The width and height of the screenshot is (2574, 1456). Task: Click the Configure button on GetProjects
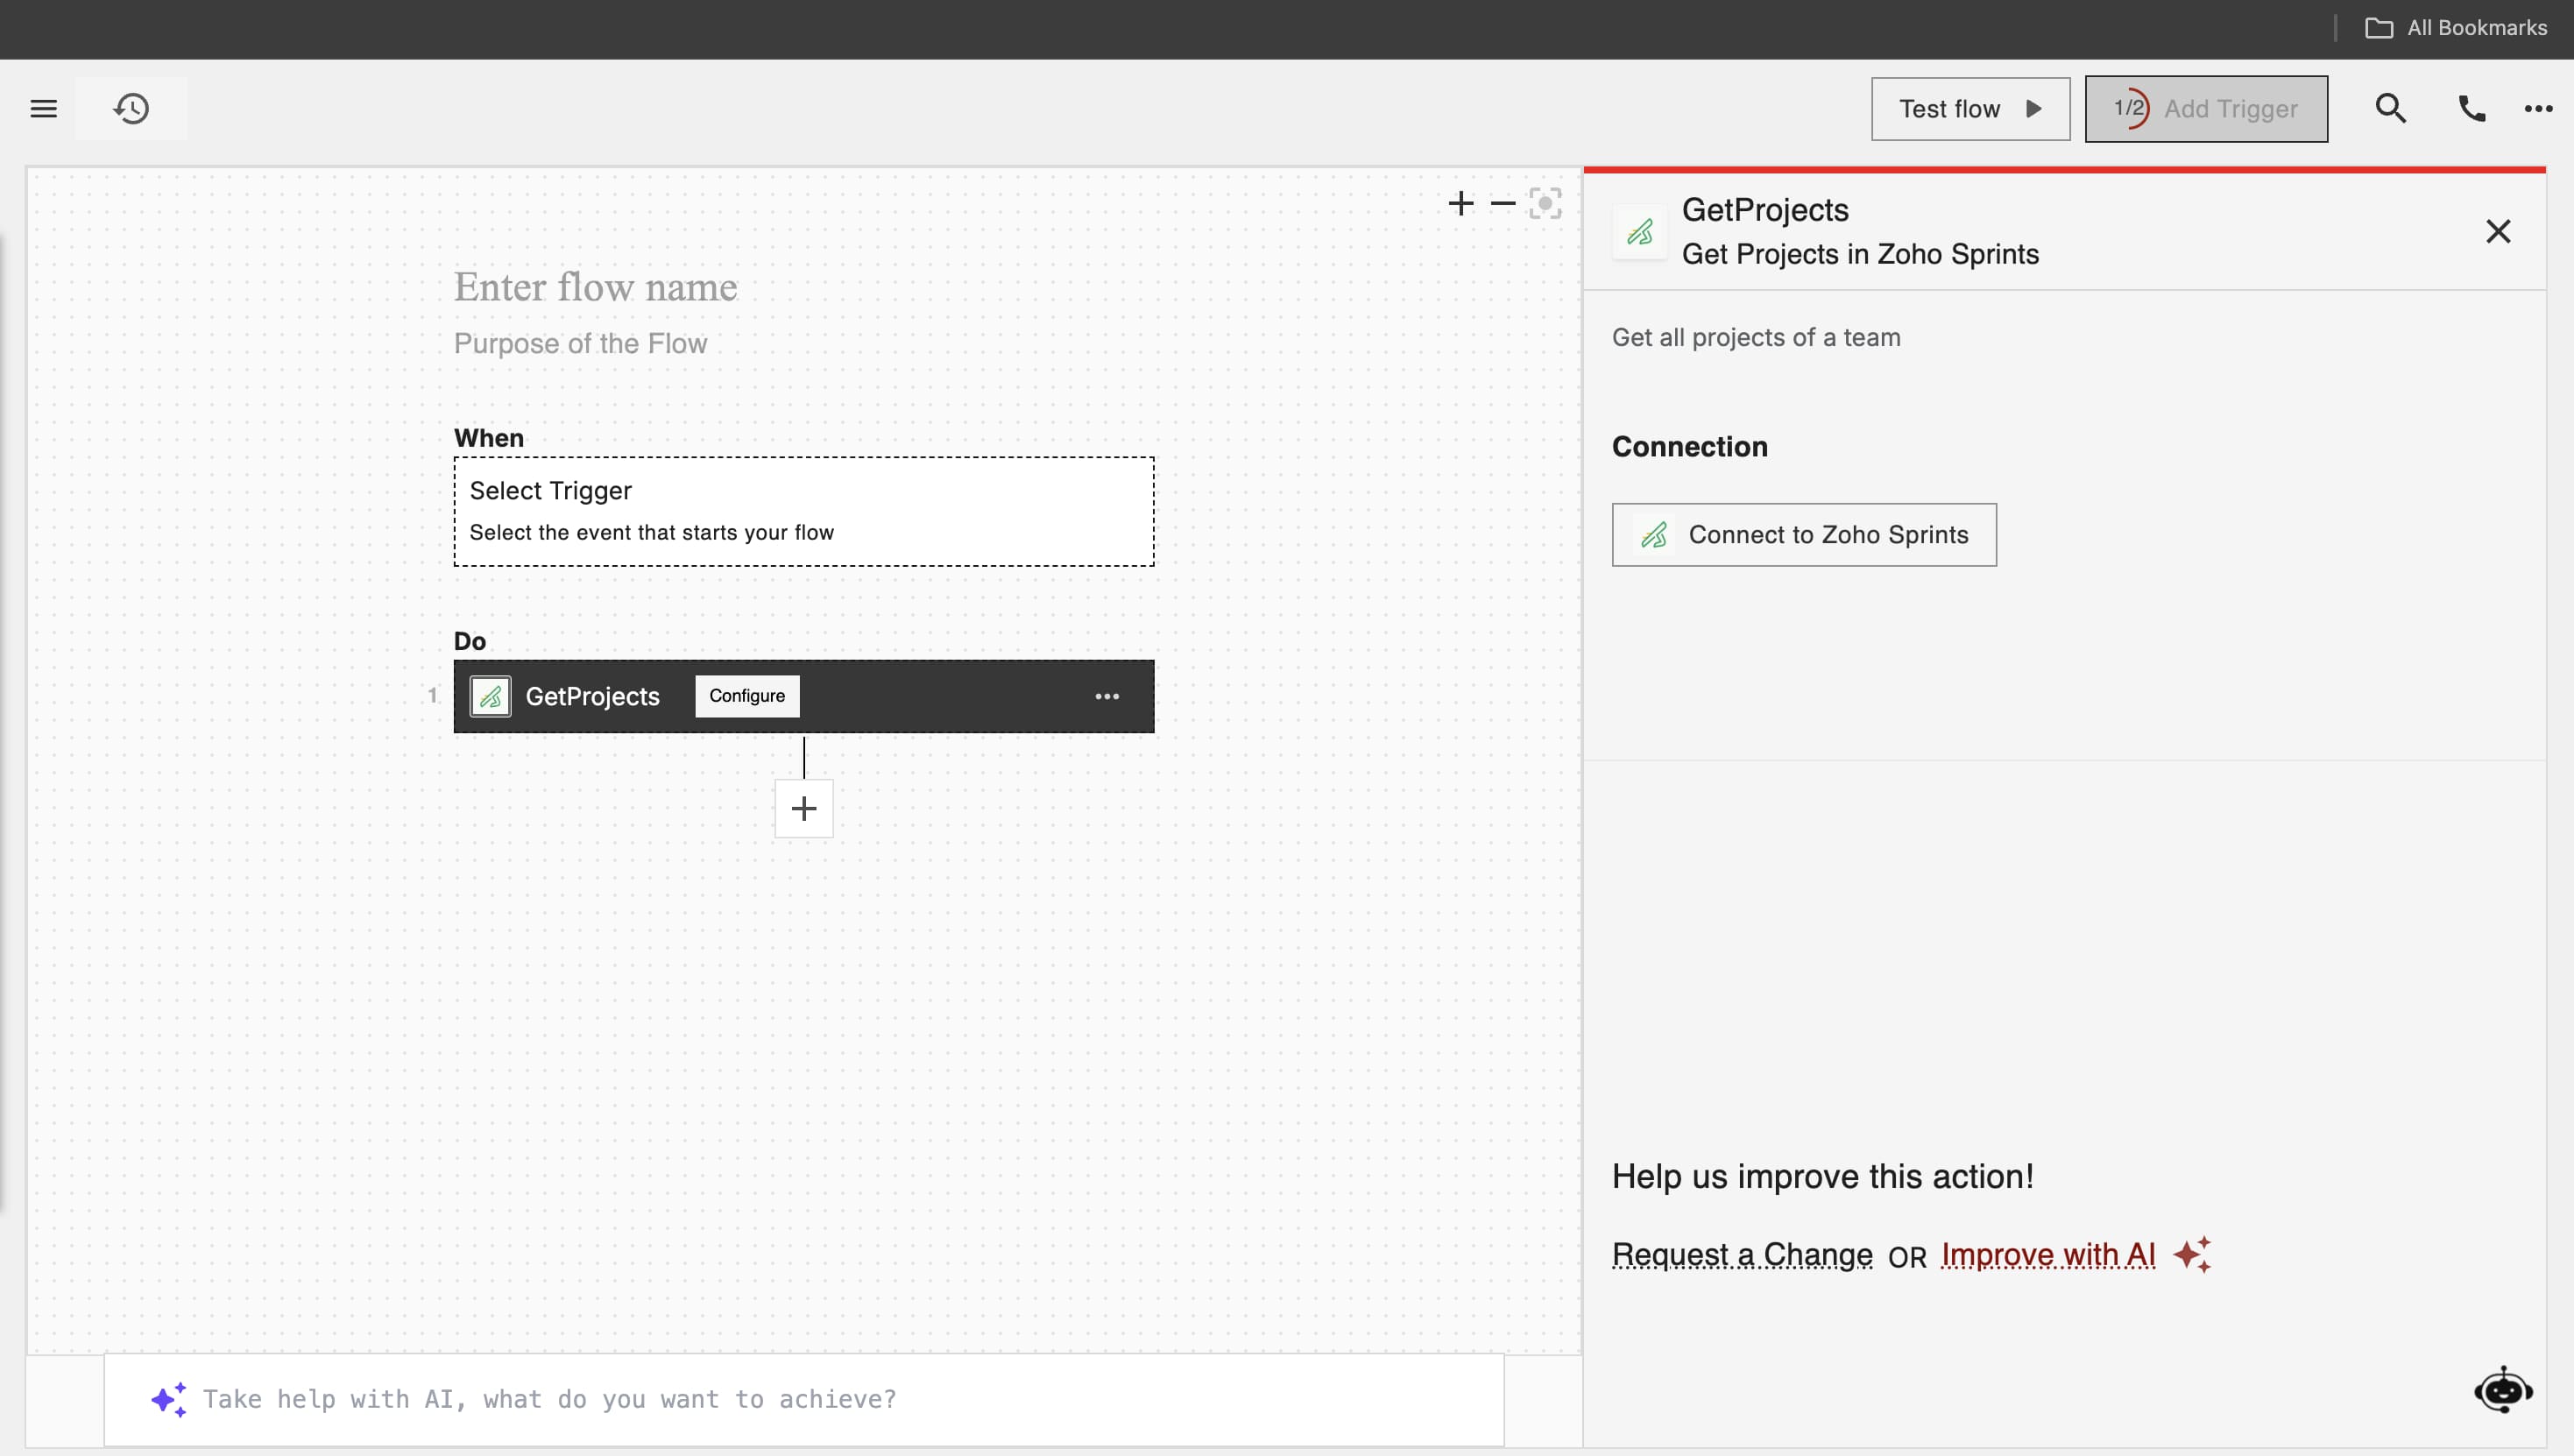tap(747, 696)
